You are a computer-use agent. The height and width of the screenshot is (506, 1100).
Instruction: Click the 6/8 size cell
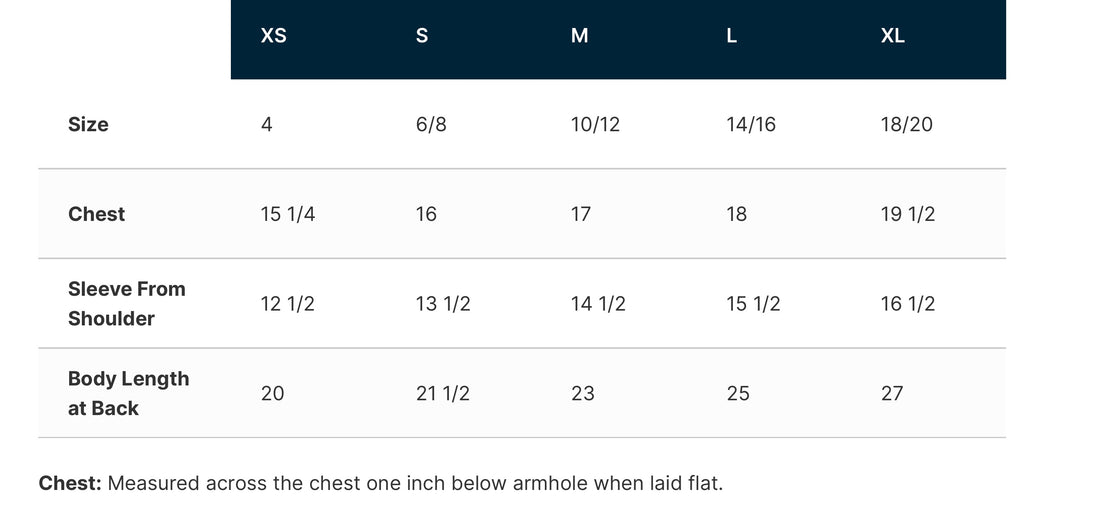pos(431,125)
